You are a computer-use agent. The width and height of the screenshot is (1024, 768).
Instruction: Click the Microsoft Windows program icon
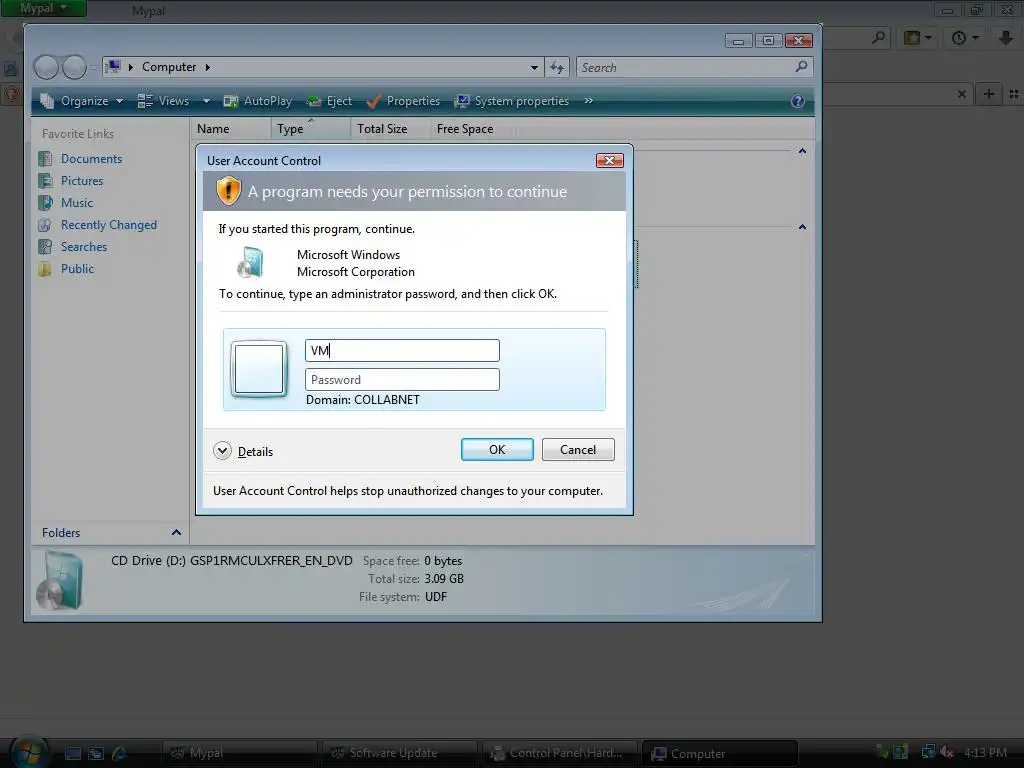click(x=250, y=263)
